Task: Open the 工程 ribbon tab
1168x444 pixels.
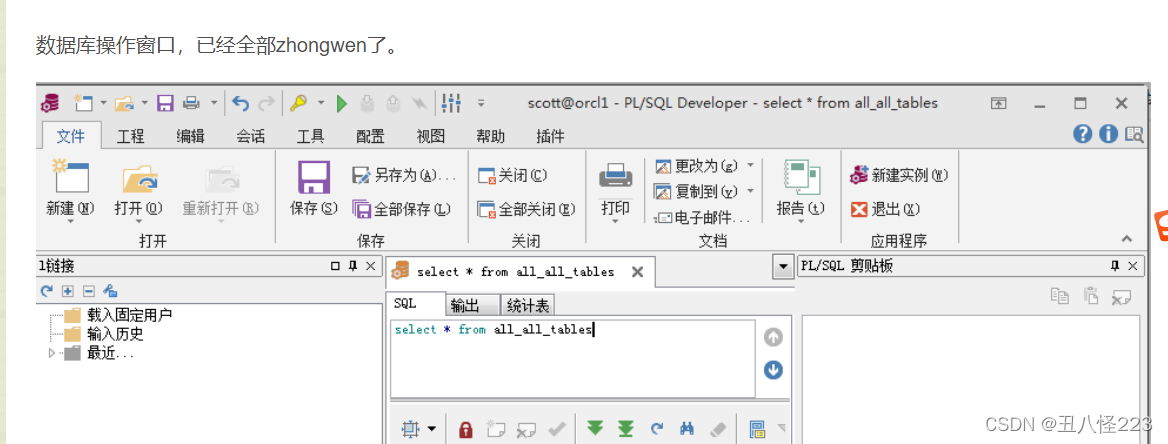Action: (131, 136)
